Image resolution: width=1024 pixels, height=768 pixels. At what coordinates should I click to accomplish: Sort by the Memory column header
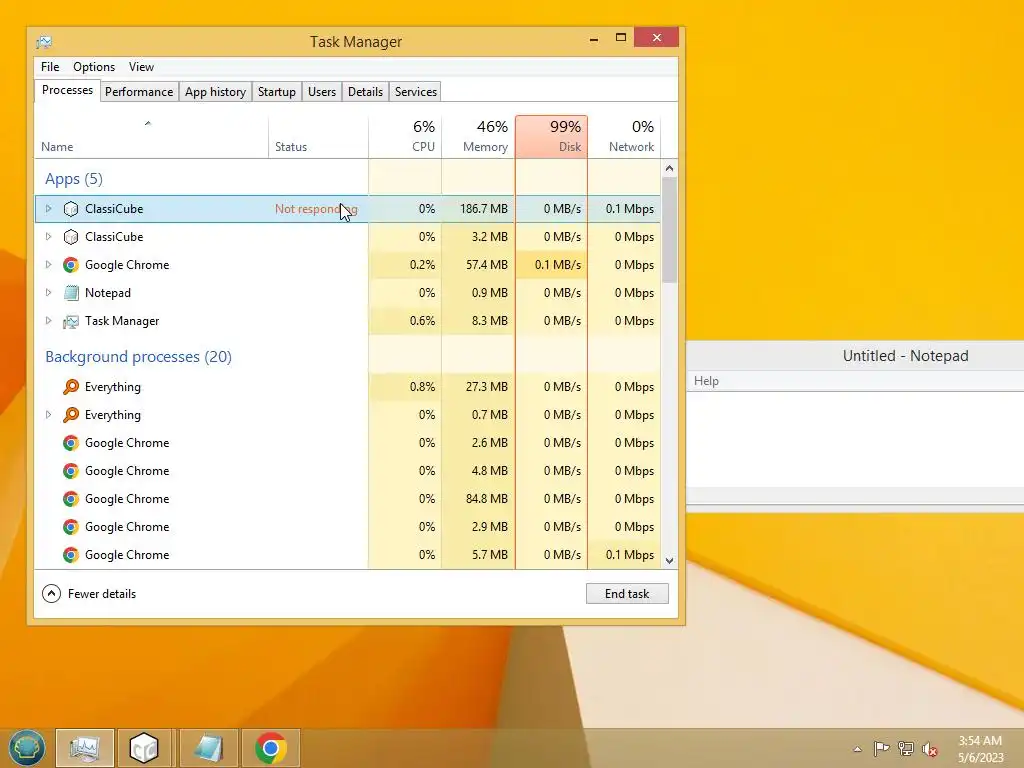click(x=478, y=137)
